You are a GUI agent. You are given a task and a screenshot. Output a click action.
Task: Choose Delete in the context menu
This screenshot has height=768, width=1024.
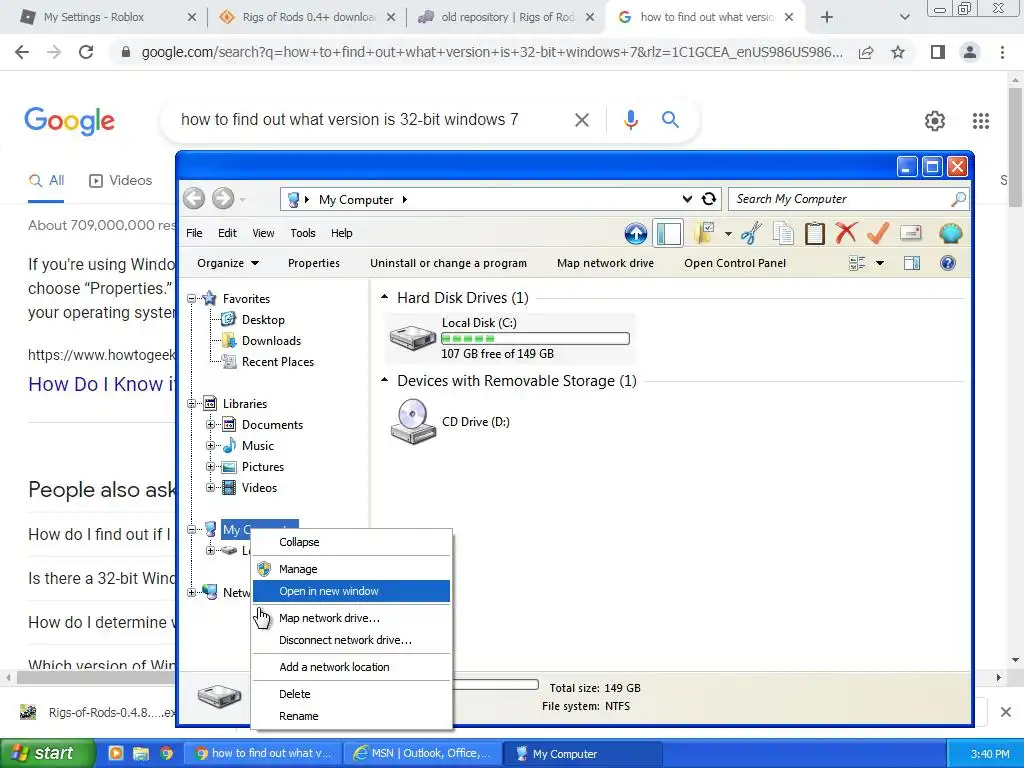click(351, 694)
